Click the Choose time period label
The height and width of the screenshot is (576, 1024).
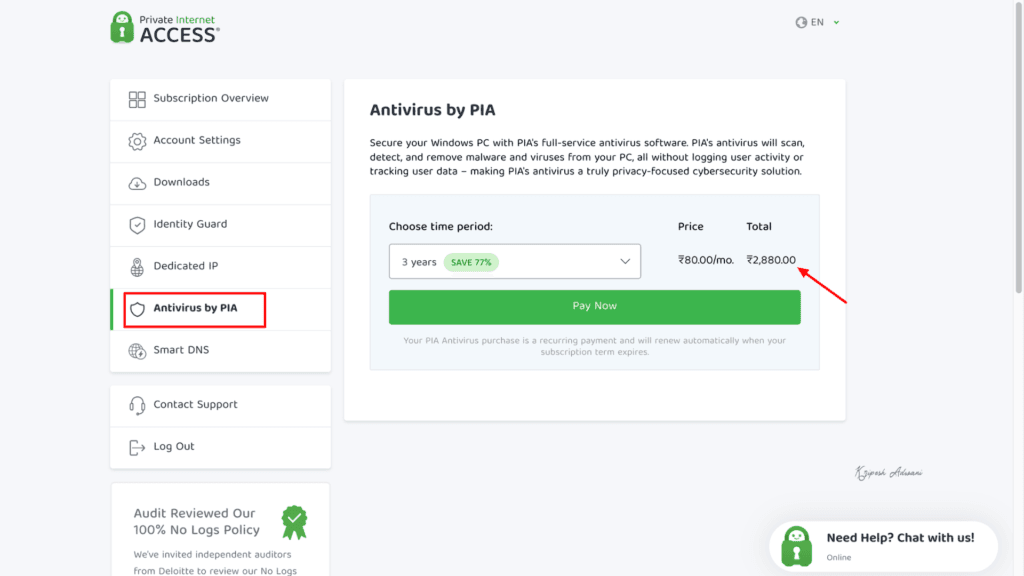coord(441,227)
